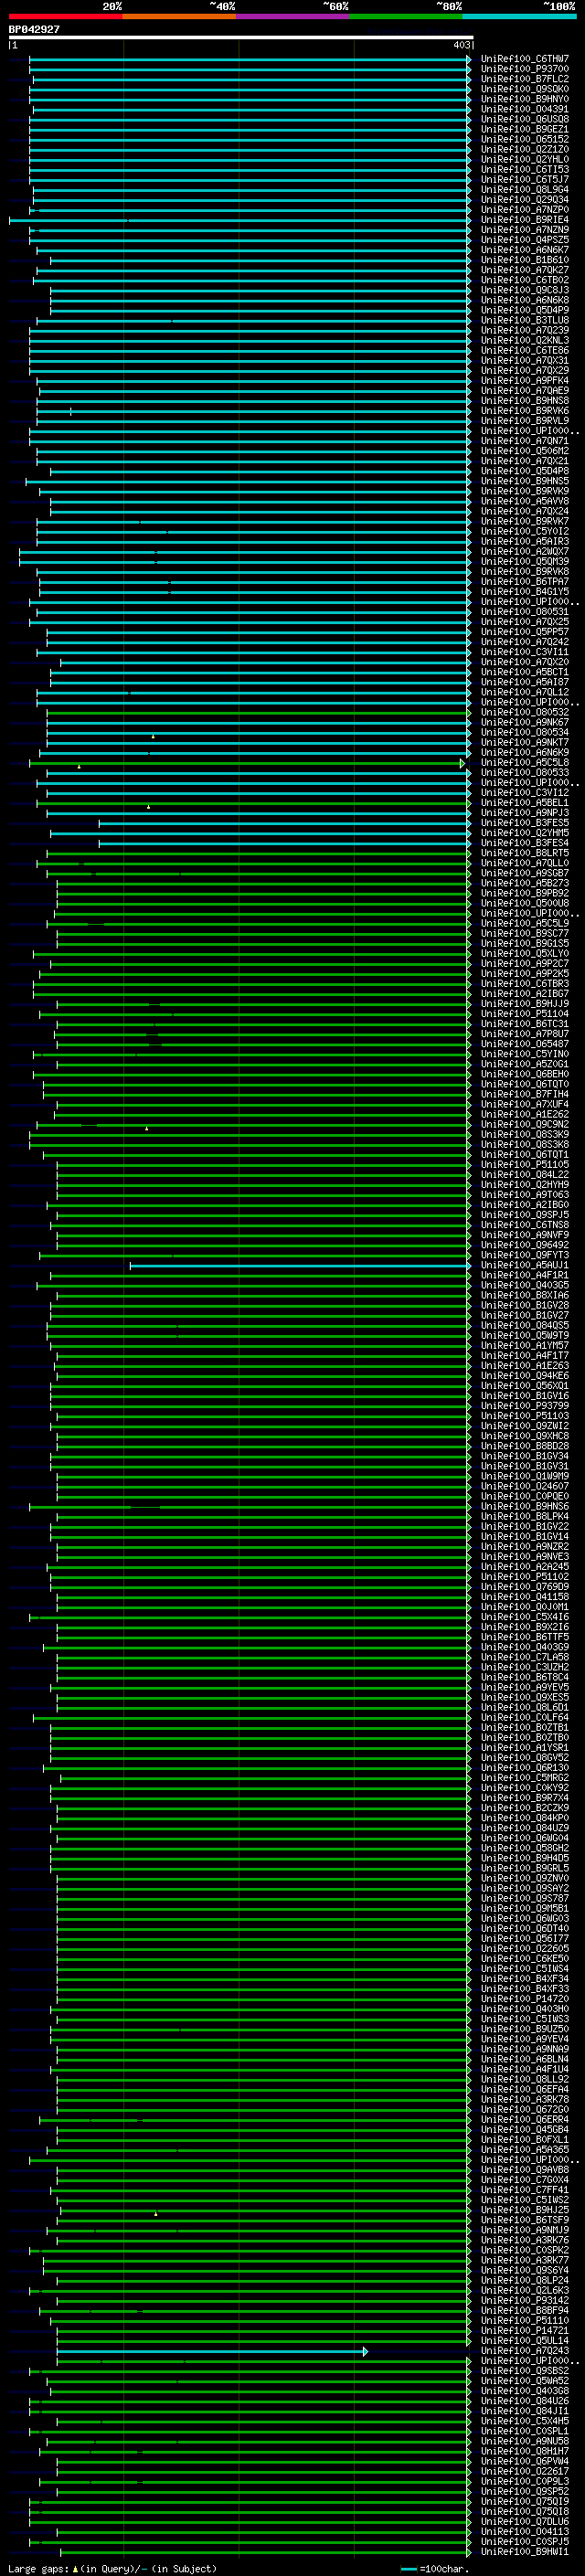Select hit label UniRef100_Q2Z1Z0

525,150
